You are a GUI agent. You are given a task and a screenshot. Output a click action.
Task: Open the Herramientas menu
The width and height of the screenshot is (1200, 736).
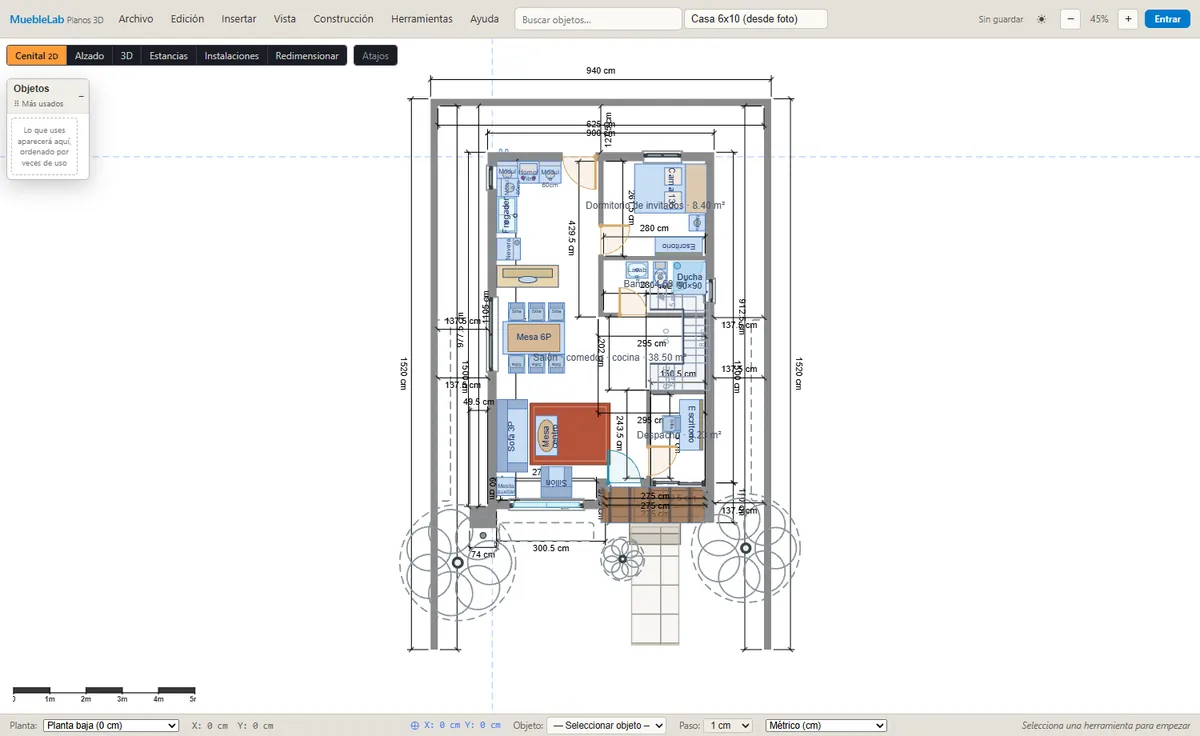pos(422,19)
